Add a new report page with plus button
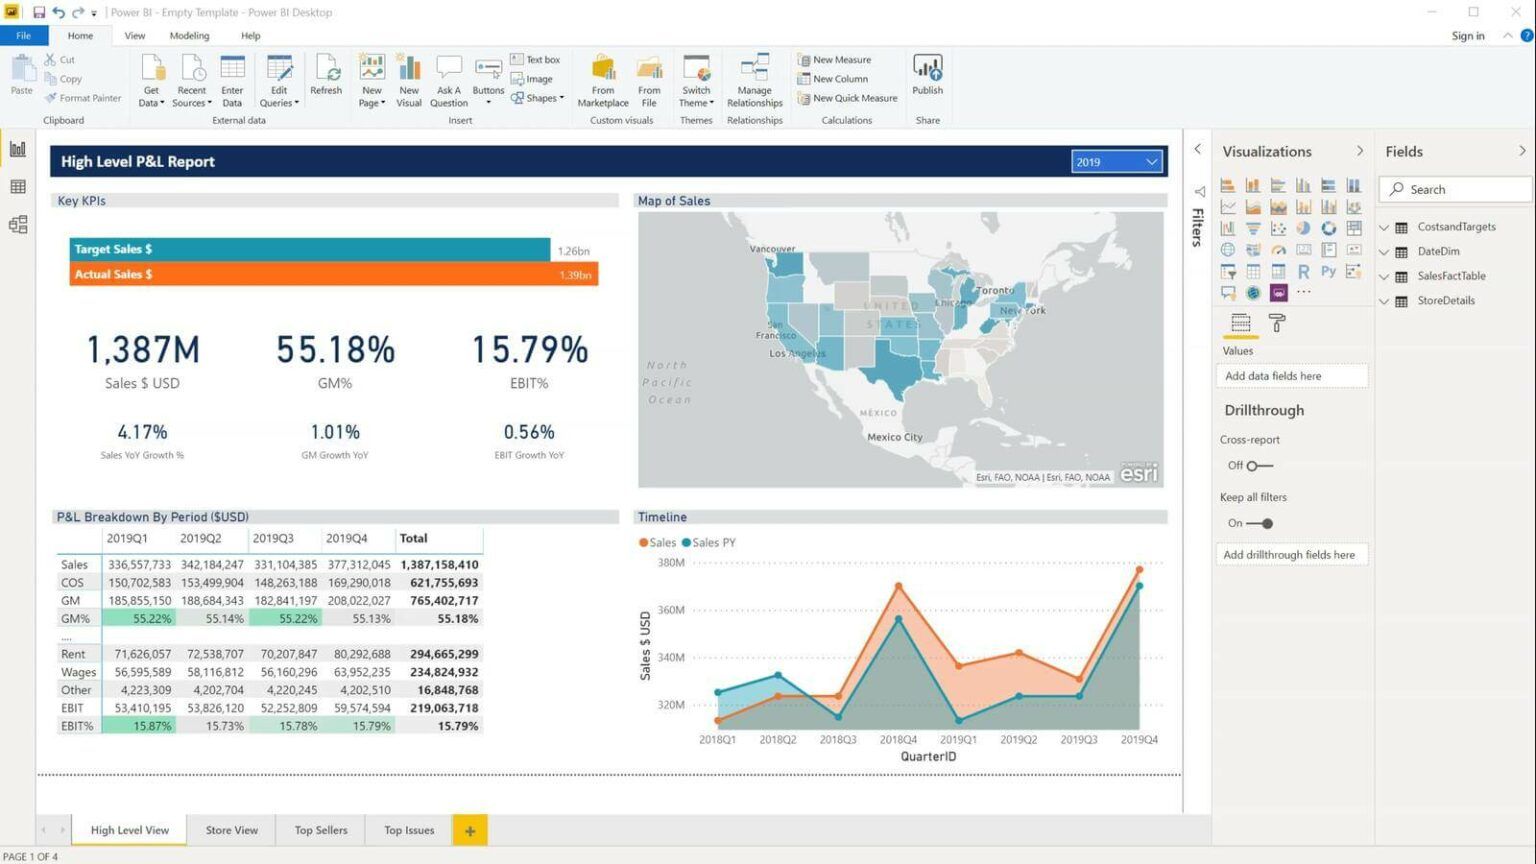Viewport: 1536px width, 864px height. pos(469,829)
